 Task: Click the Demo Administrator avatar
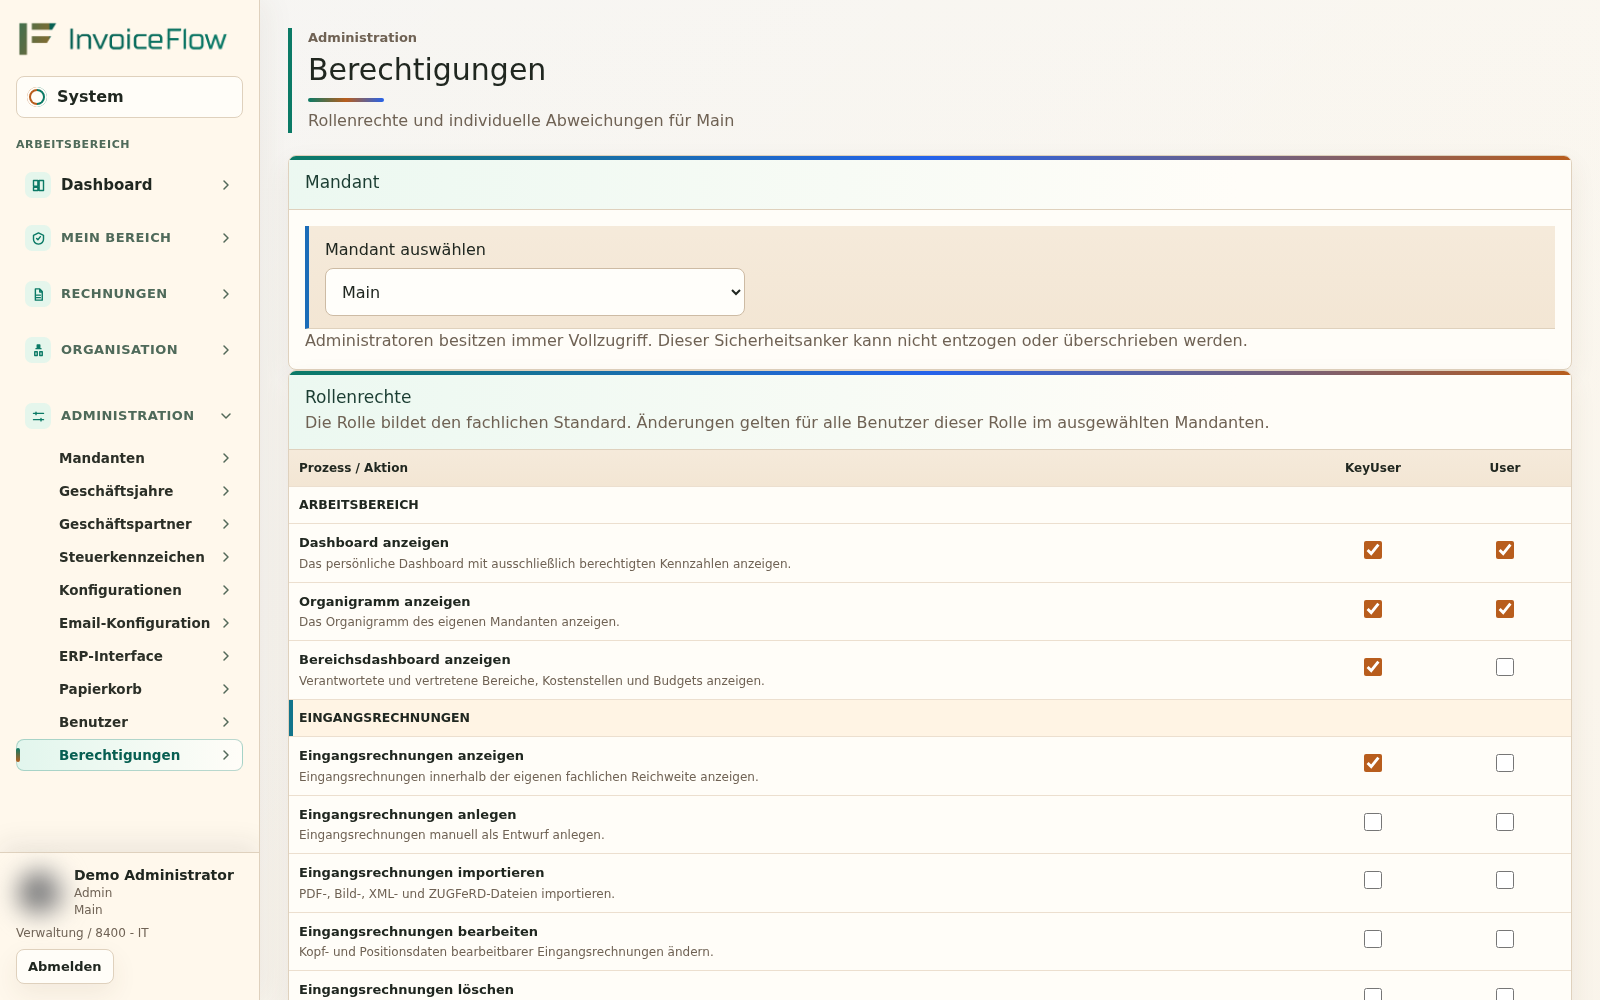[x=40, y=891]
